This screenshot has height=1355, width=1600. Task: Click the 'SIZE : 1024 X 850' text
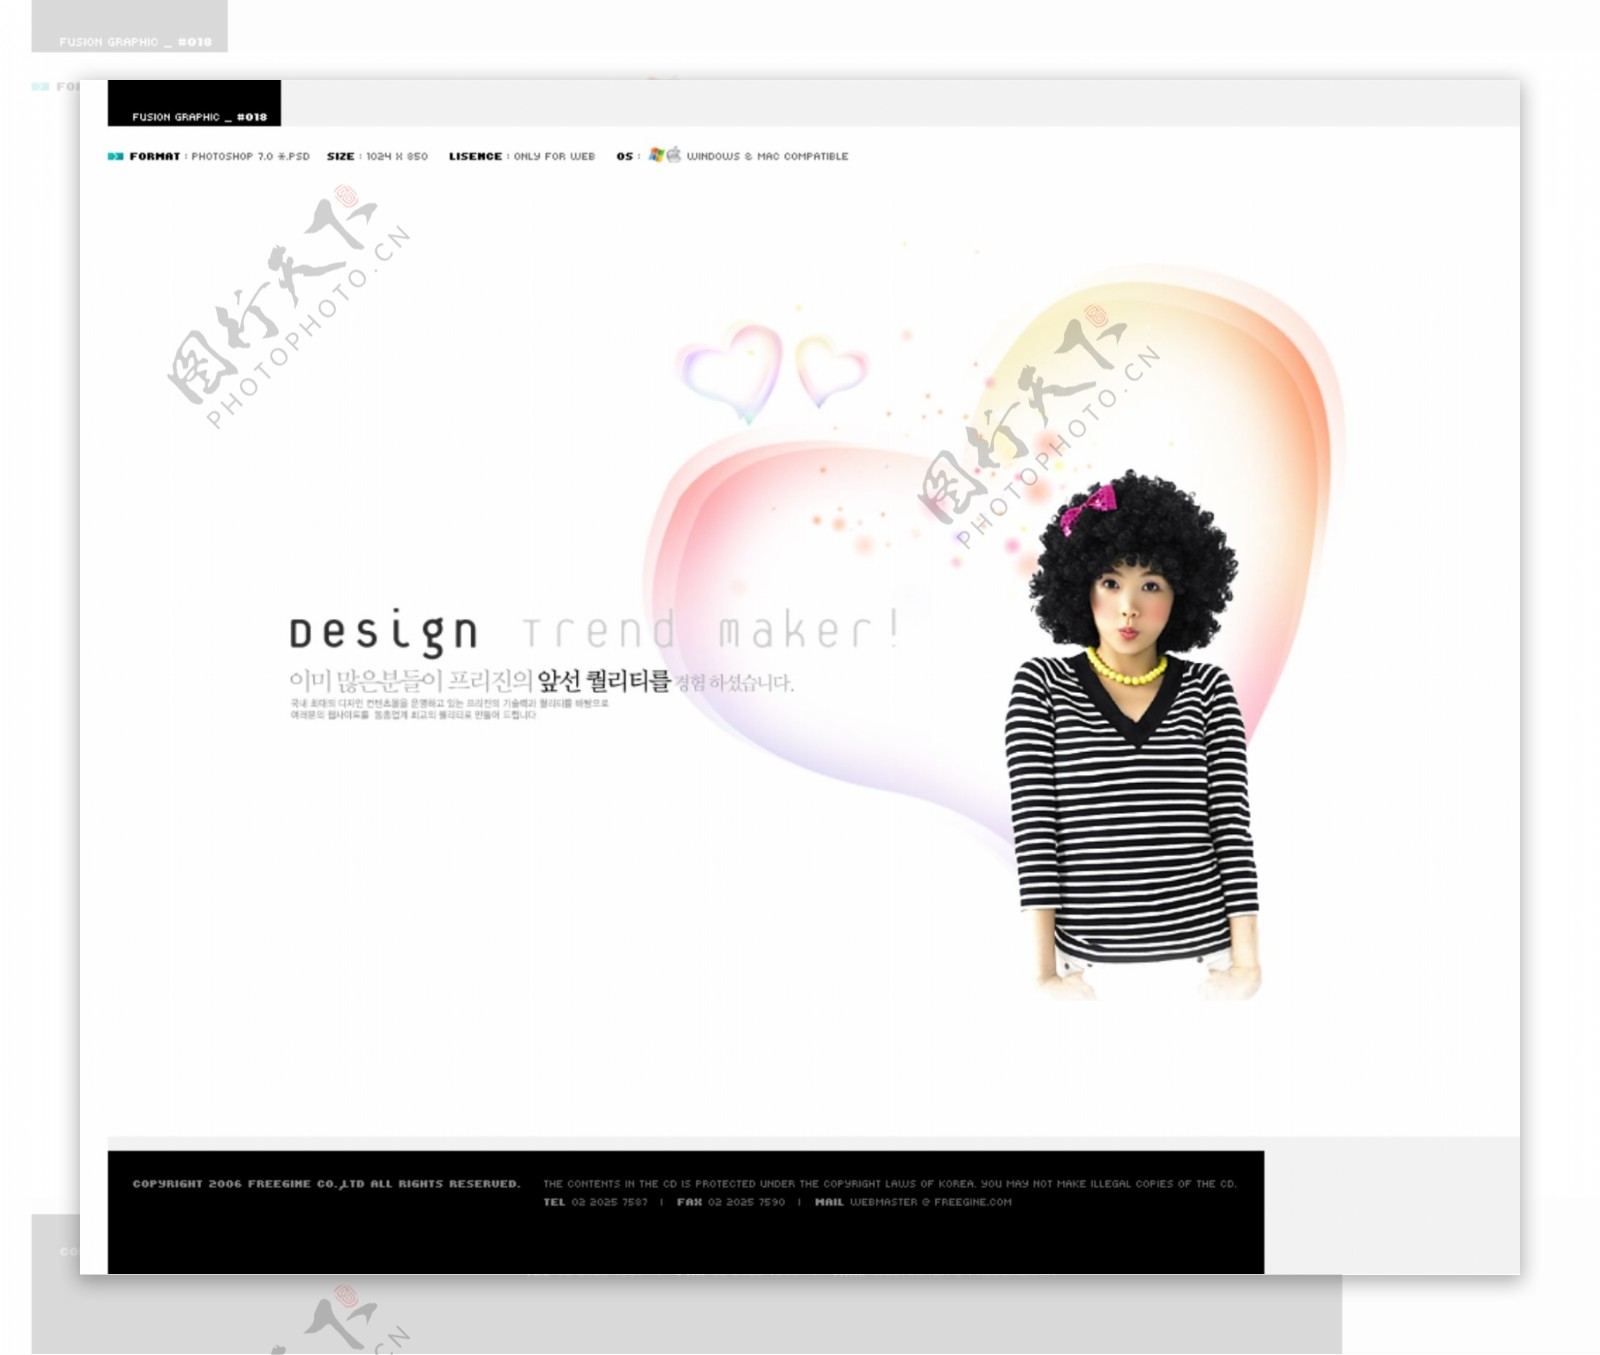coord(377,157)
